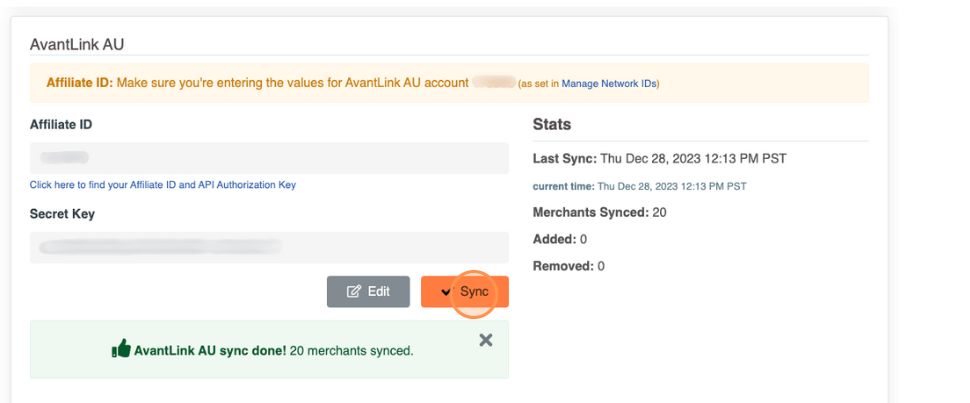The image size is (970, 403).
Task: Open the Manage Network IDs link
Action: 615,84
